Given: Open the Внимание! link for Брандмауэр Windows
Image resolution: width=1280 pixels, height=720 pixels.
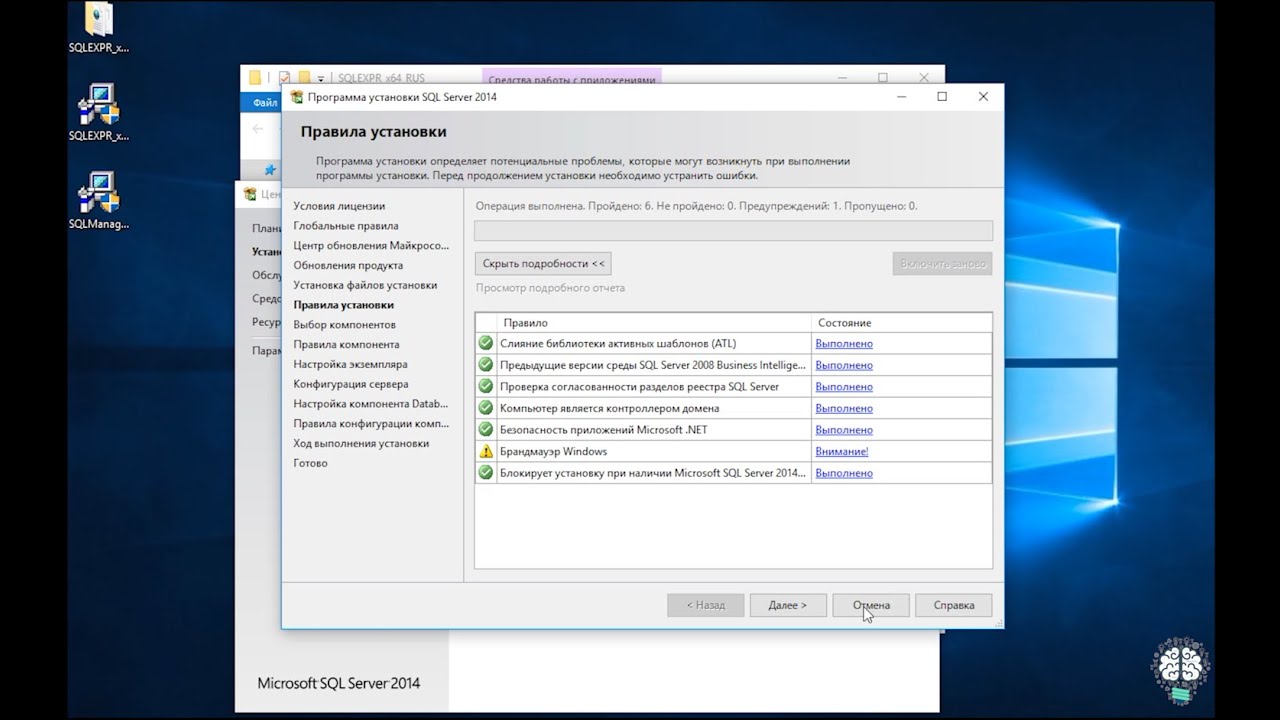Looking at the screenshot, I should 842,451.
